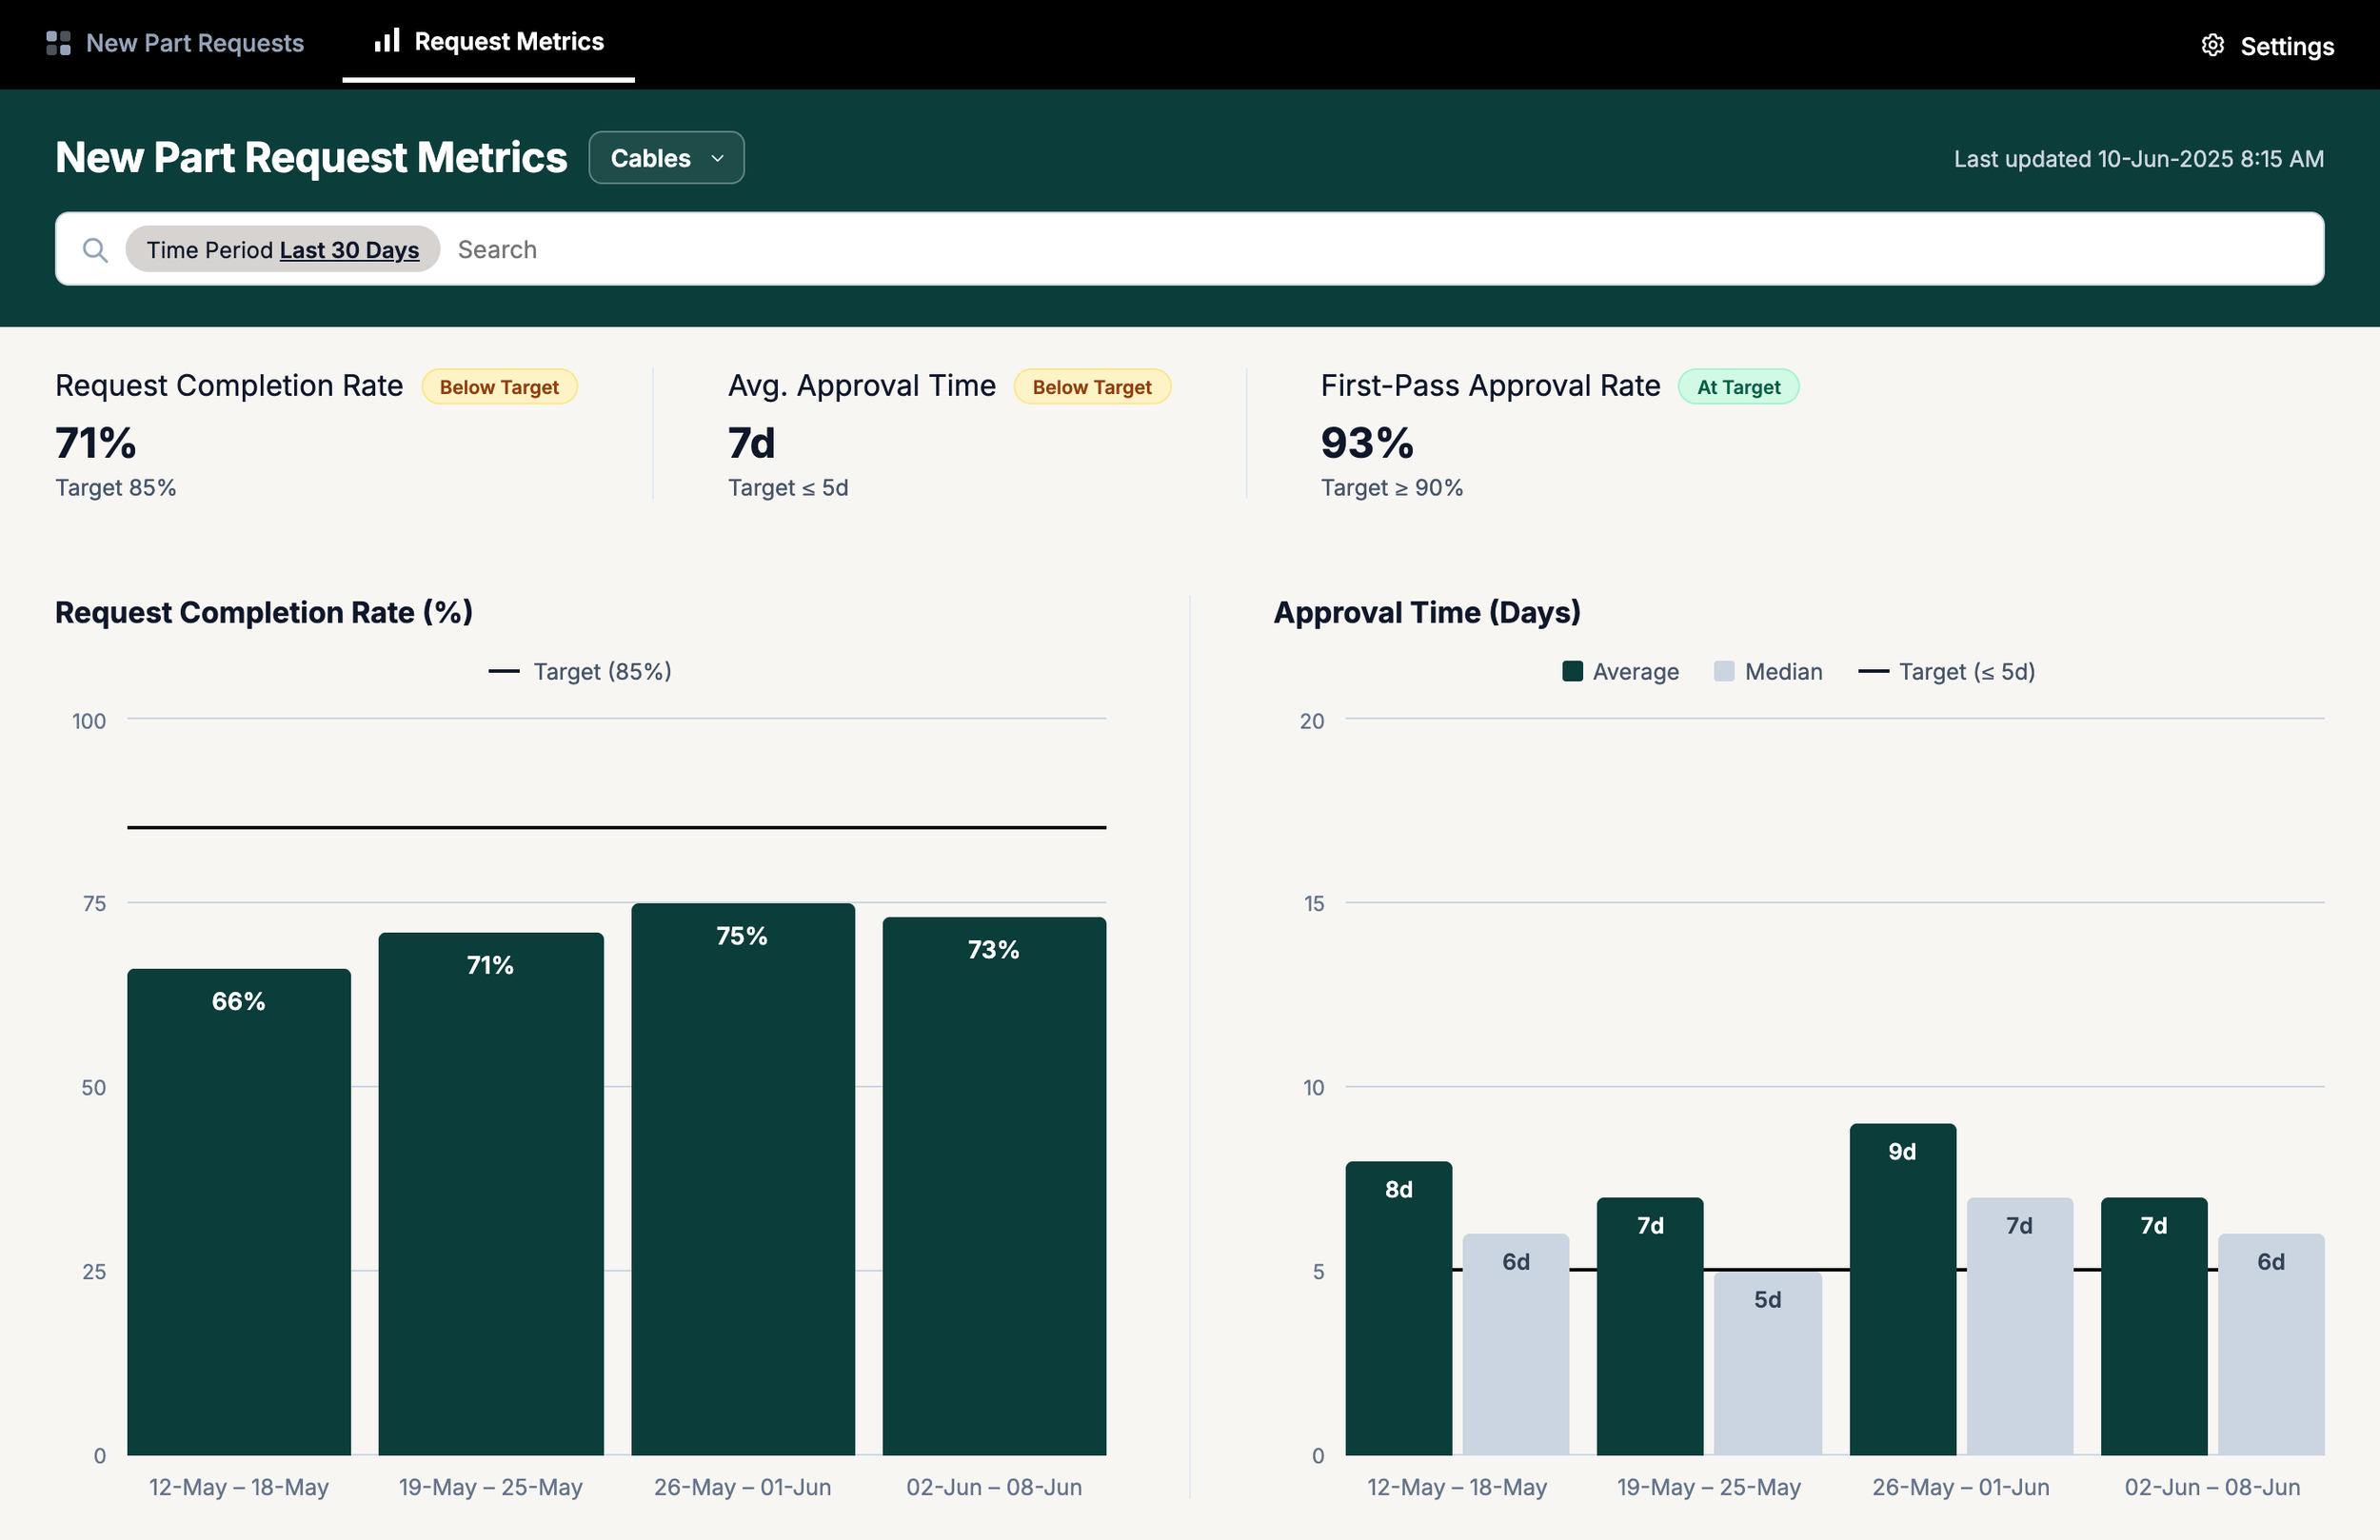The width and height of the screenshot is (2380, 1540).
Task: Click the Last 30 Days underlined link
Action: tap(349, 250)
